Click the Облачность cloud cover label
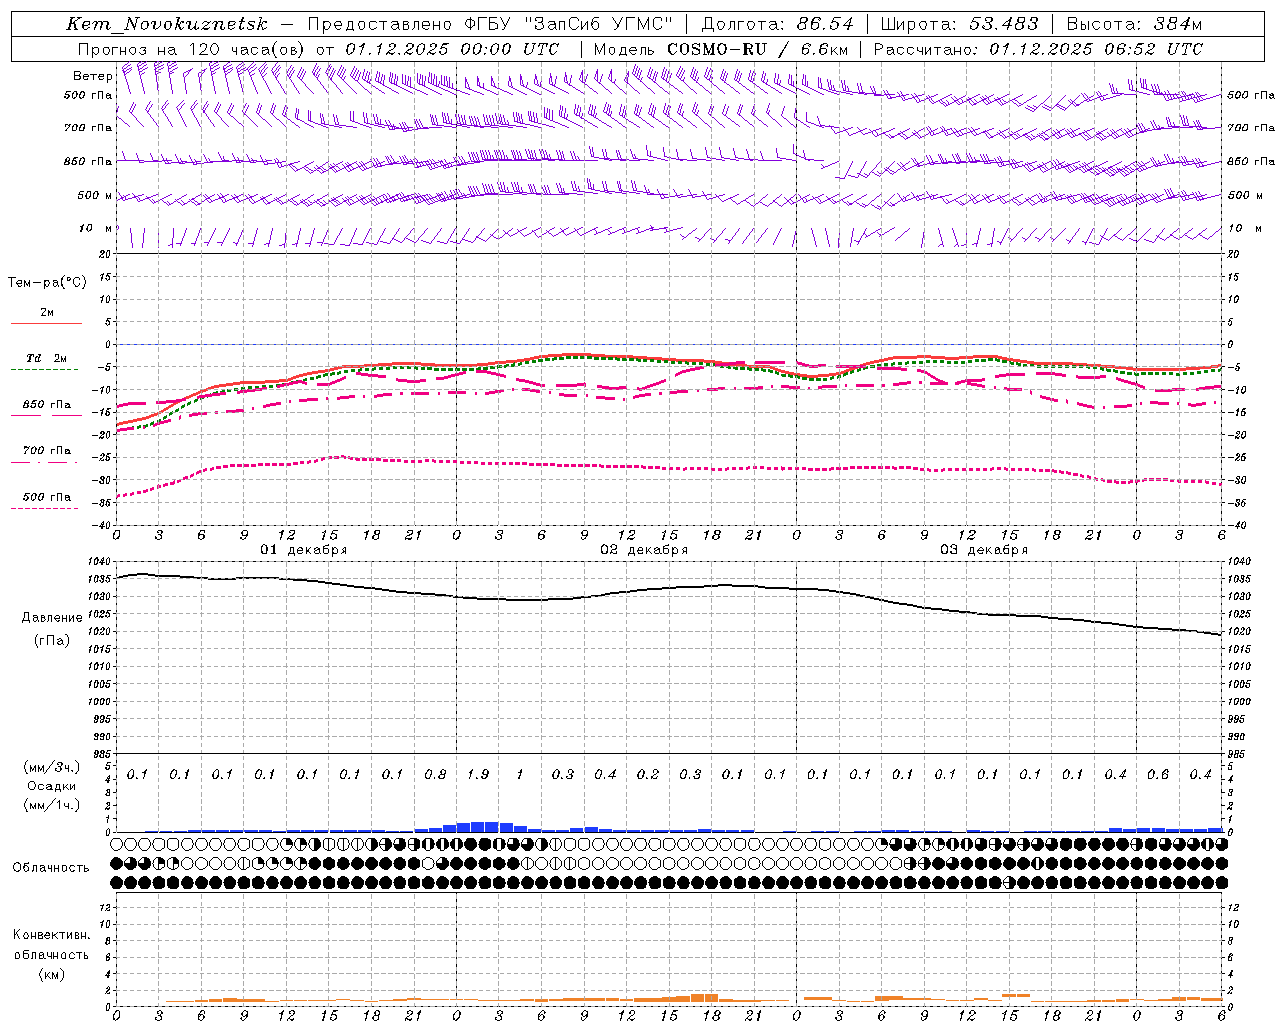Image resolution: width=1280 pixels, height=1024 pixels. pyautogui.click(x=51, y=868)
